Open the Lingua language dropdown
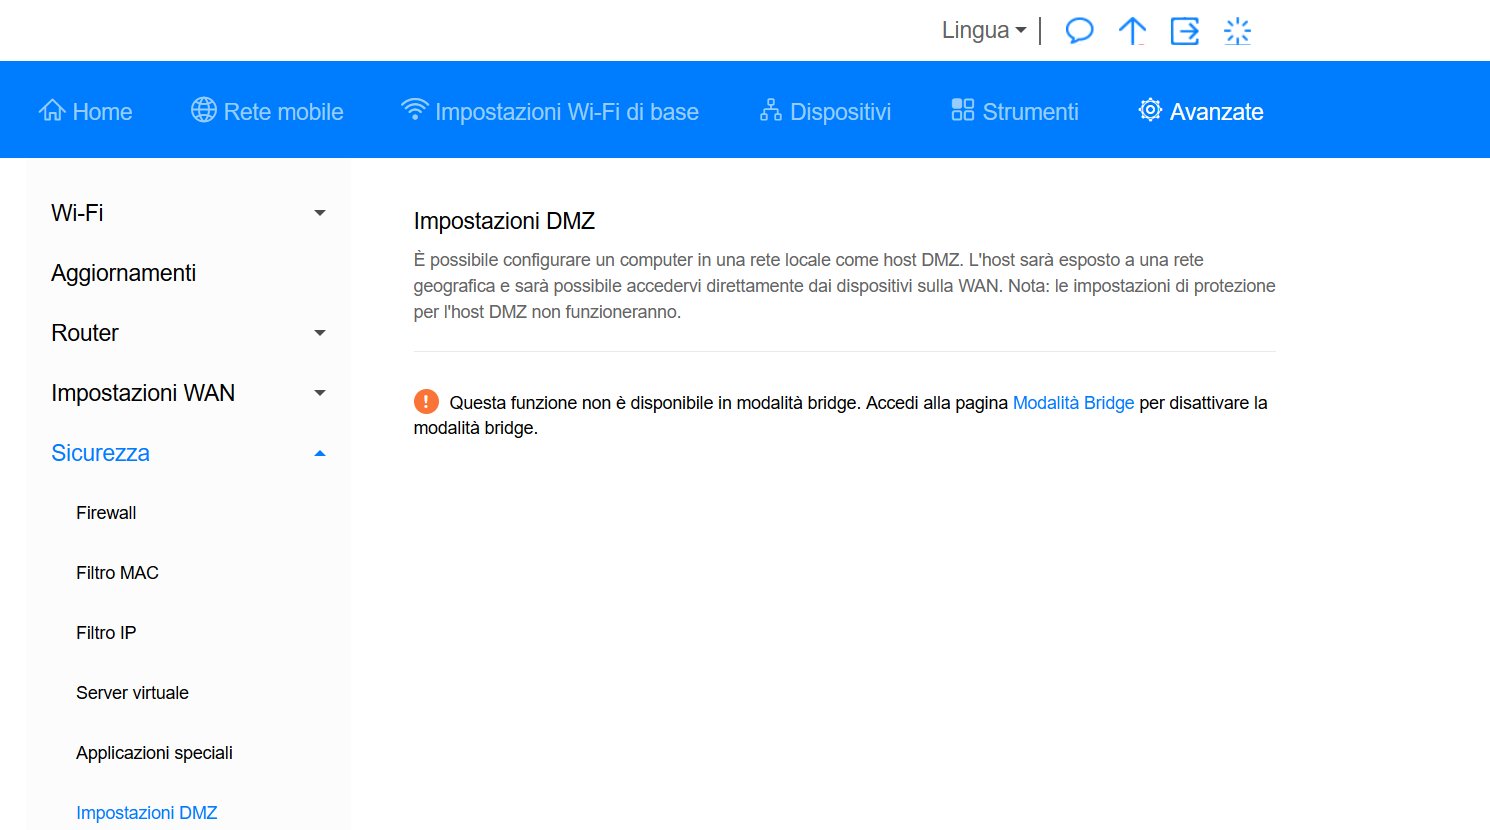The width and height of the screenshot is (1490, 830). [984, 31]
